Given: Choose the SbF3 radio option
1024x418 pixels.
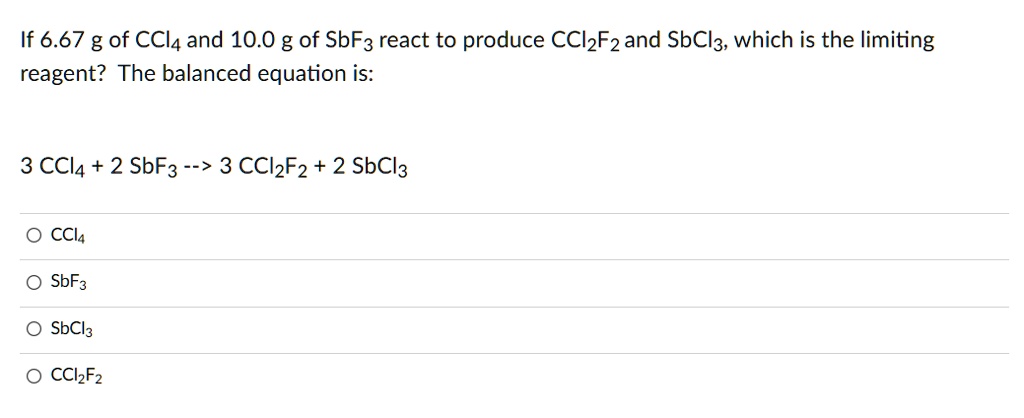Looking at the screenshot, I should click(x=34, y=283).
